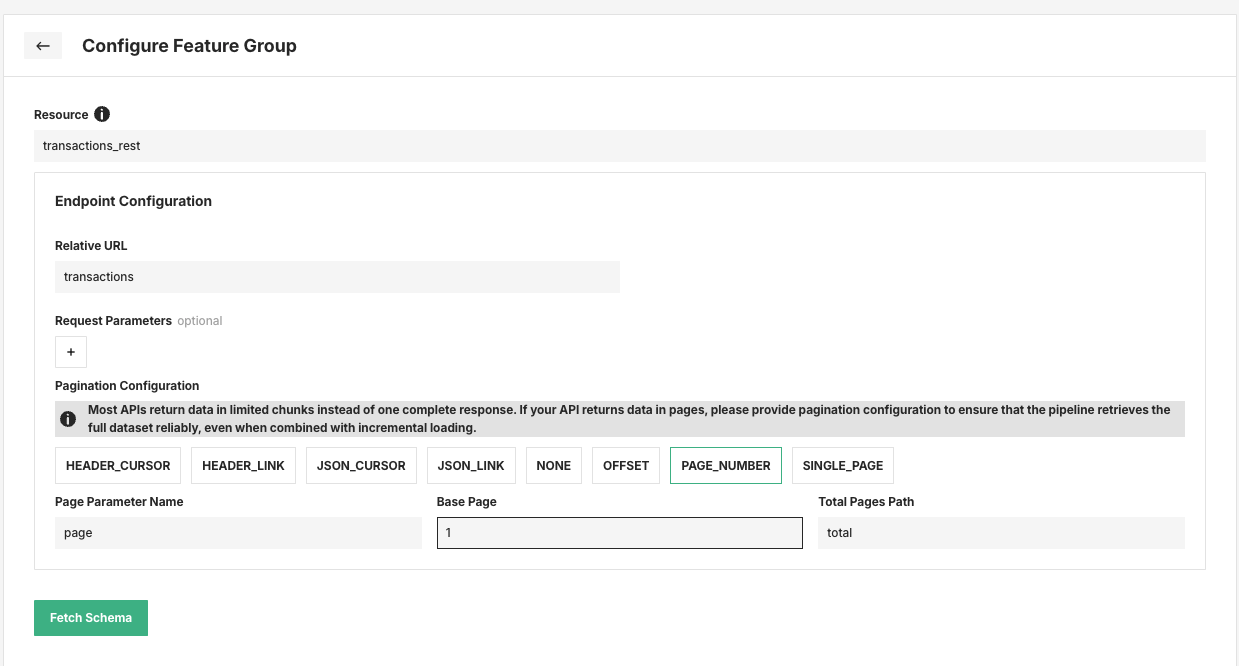The width and height of the screenshot is (1239, 666).
Task: Click the info icon next to Resource
Action: pyautogui.click(x=101, y=114)
